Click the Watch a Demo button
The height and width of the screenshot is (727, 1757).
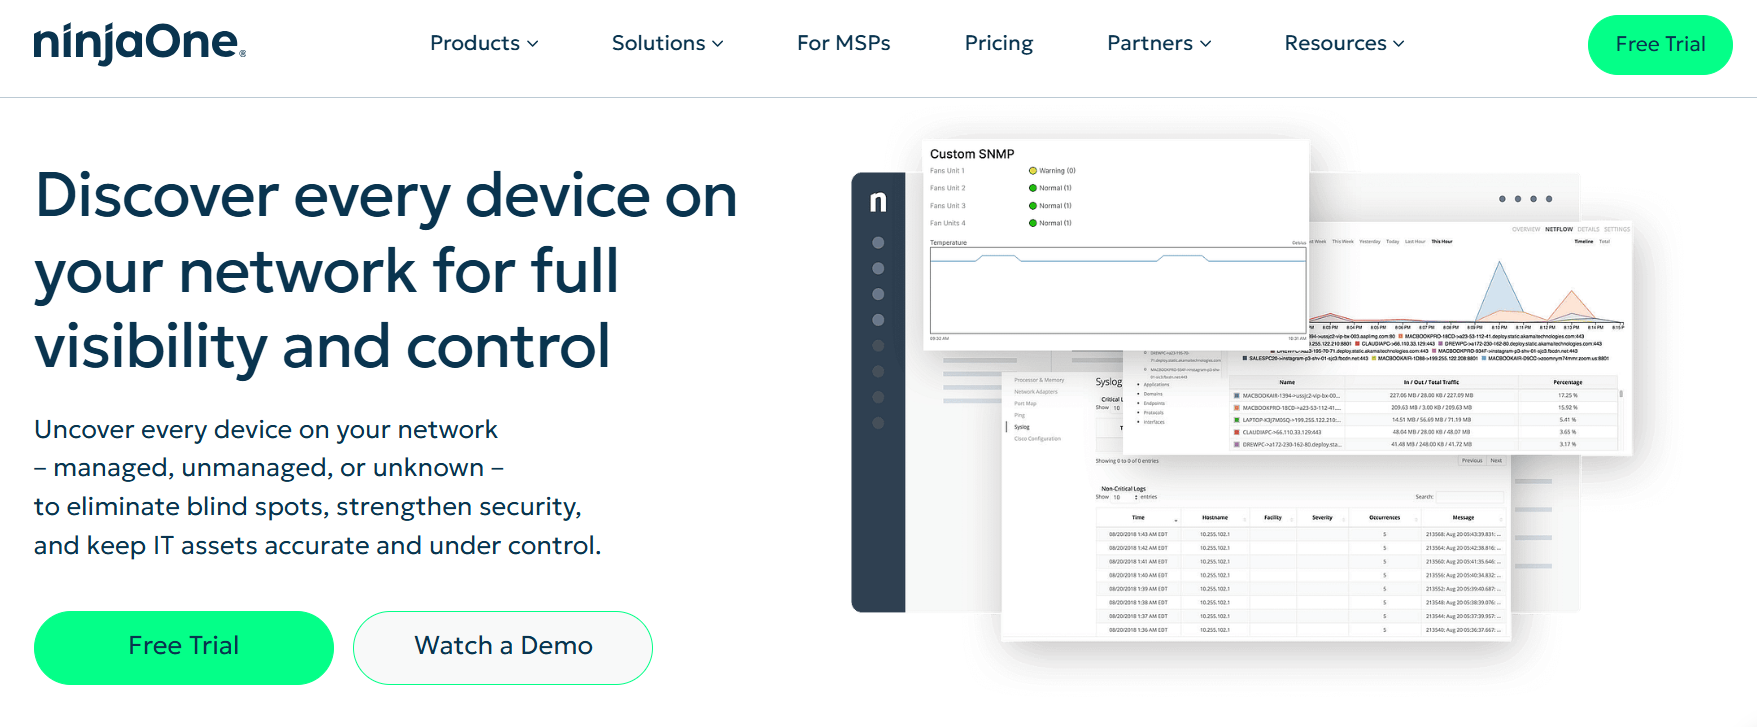tap(503, 647)
